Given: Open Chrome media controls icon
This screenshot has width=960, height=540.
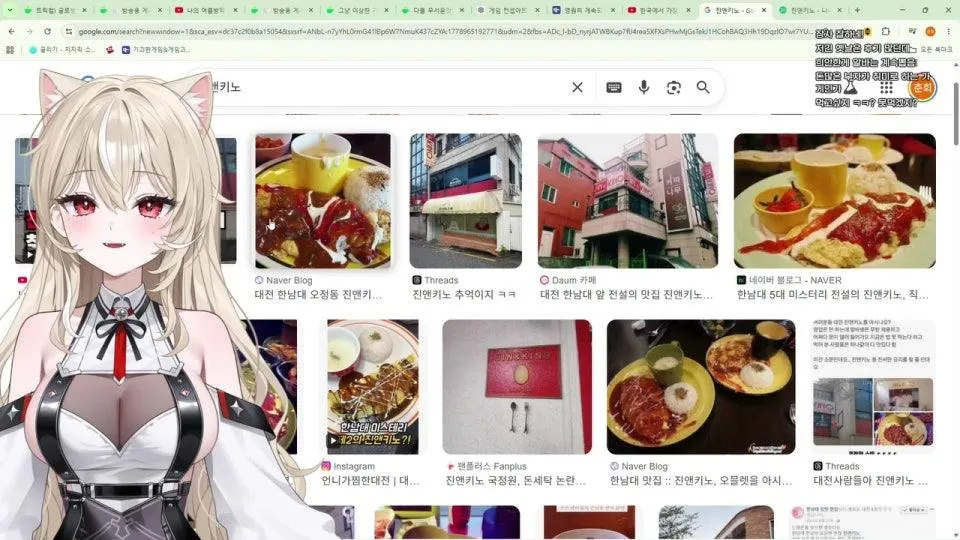Looking at the screenshot, I should tap(912, 31).
